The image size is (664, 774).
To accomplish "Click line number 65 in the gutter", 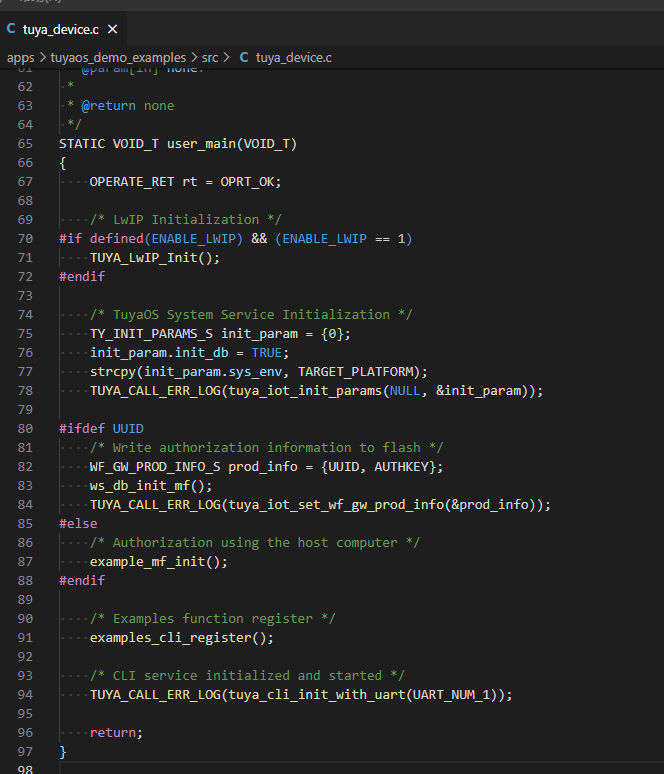I will 25,144.
